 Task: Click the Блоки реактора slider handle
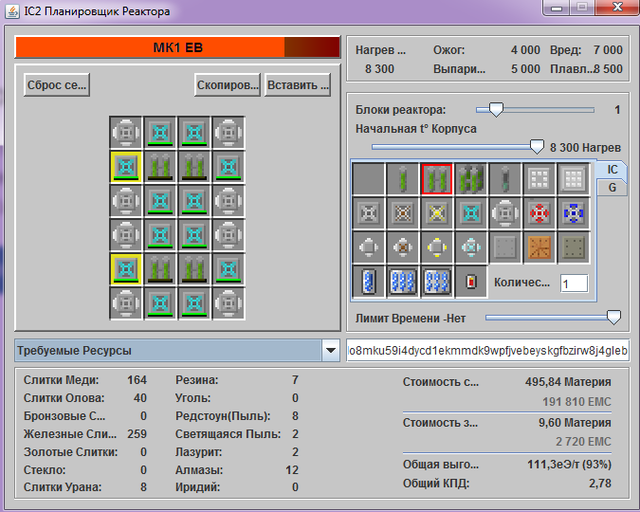point(496,109)
